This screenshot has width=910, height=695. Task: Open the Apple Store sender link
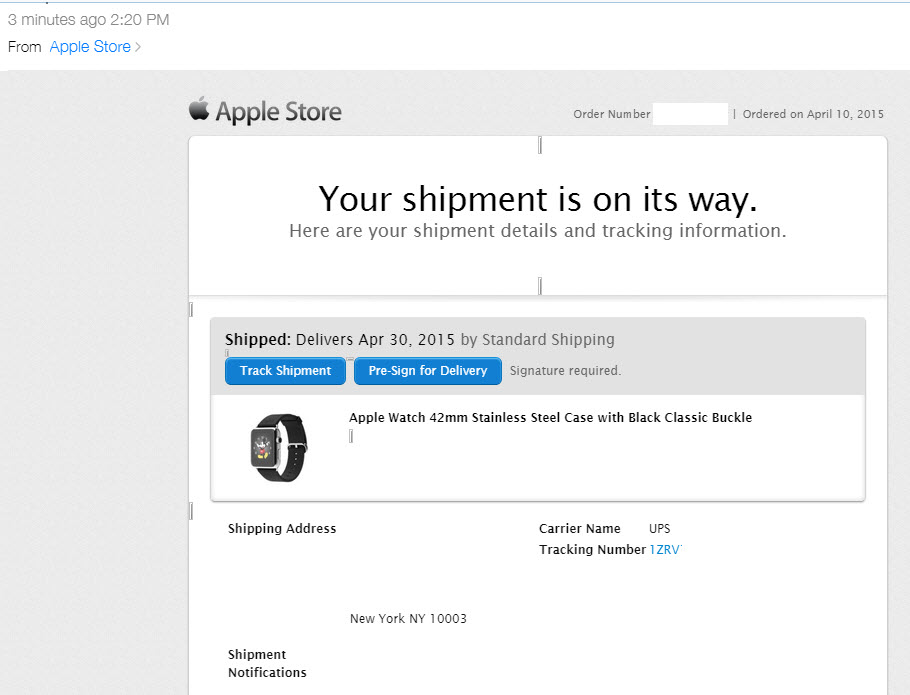coord(90,46)
